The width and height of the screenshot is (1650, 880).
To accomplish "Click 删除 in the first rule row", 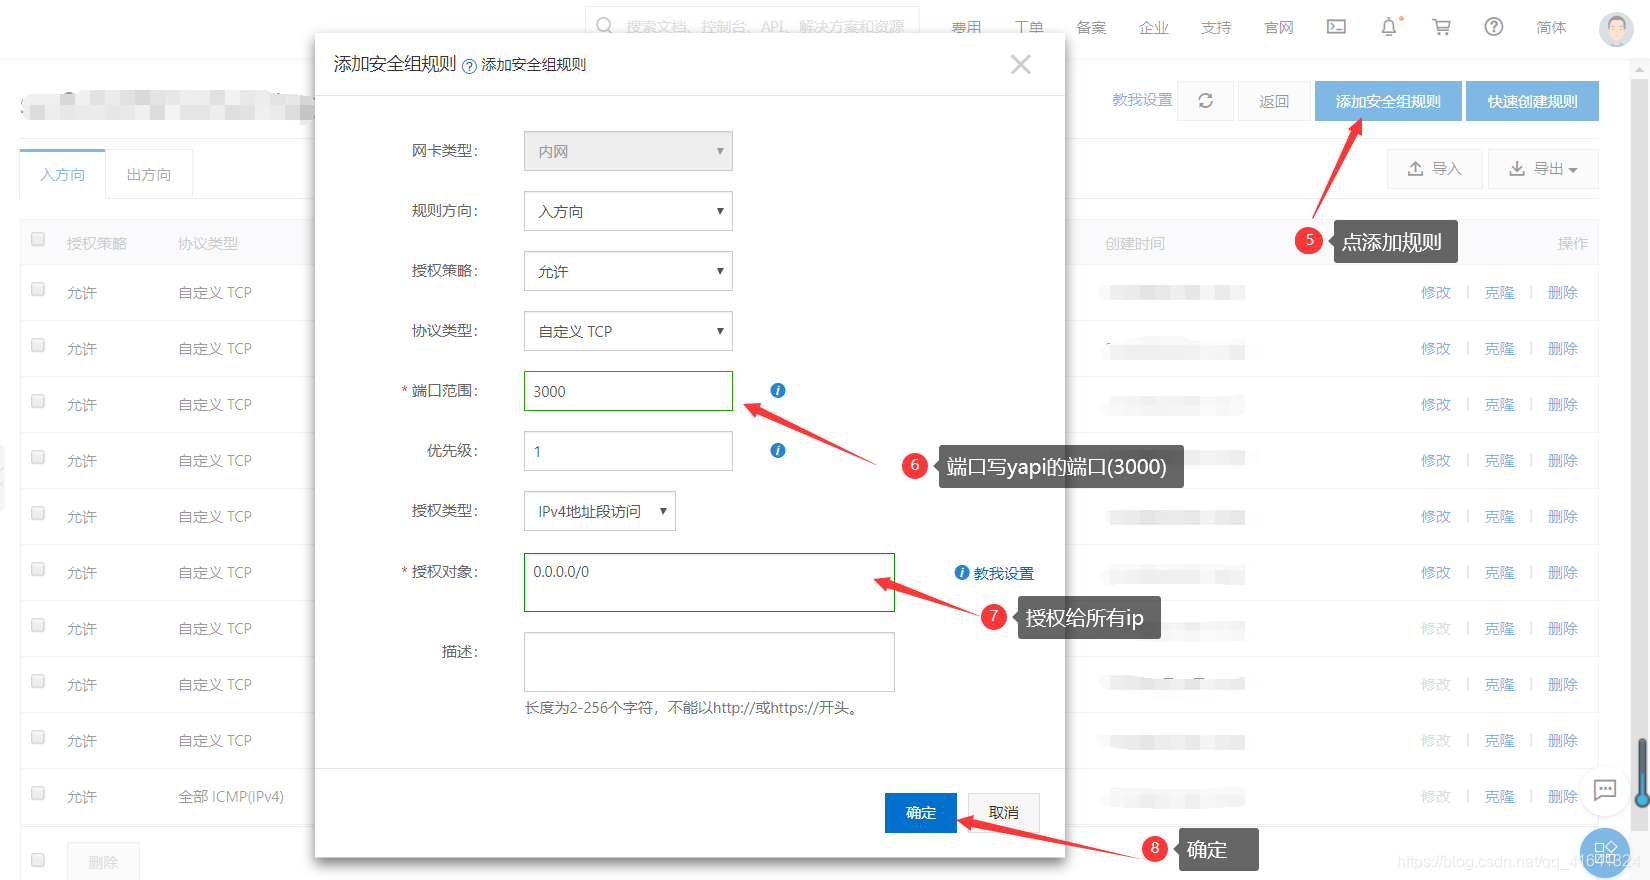I will pyautogui.click(x=1563, y=292).
